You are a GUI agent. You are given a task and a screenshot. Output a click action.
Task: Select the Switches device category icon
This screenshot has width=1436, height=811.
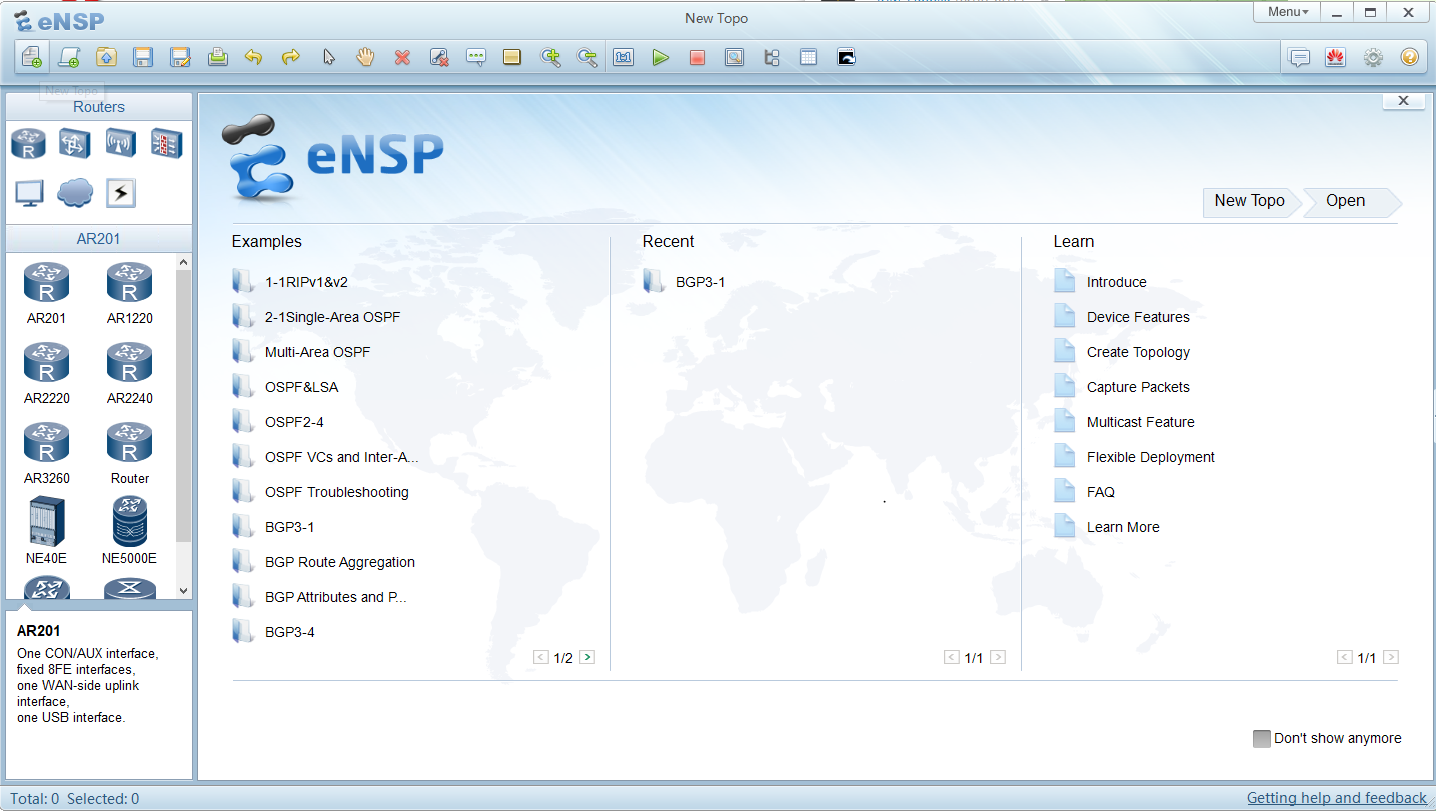pos(75,144)
